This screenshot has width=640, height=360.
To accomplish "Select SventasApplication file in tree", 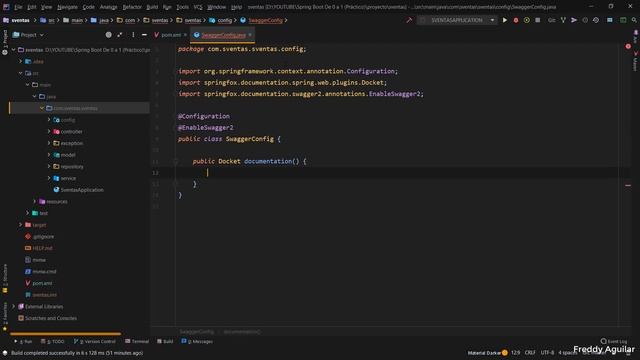I will click(82, 190).
